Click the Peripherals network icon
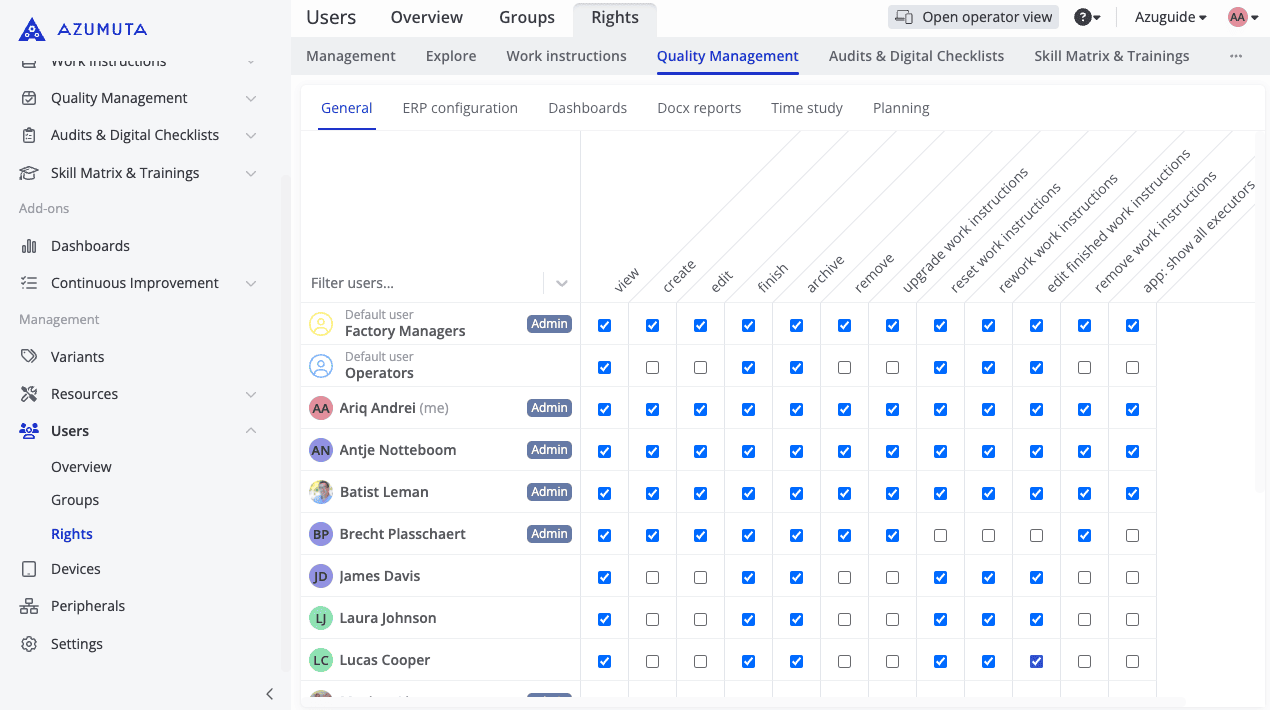Viewport: 1270px width, 710px height. point(30,606)
